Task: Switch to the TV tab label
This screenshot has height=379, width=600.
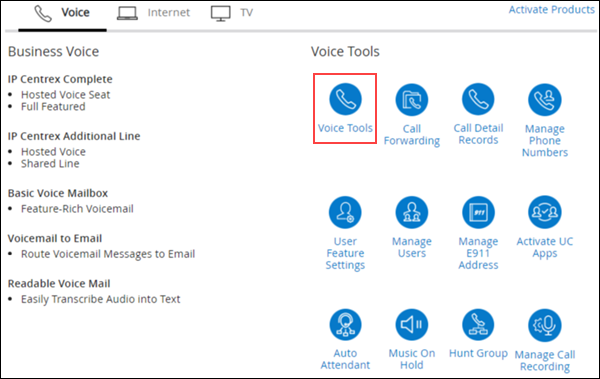Action: point(246,13)
